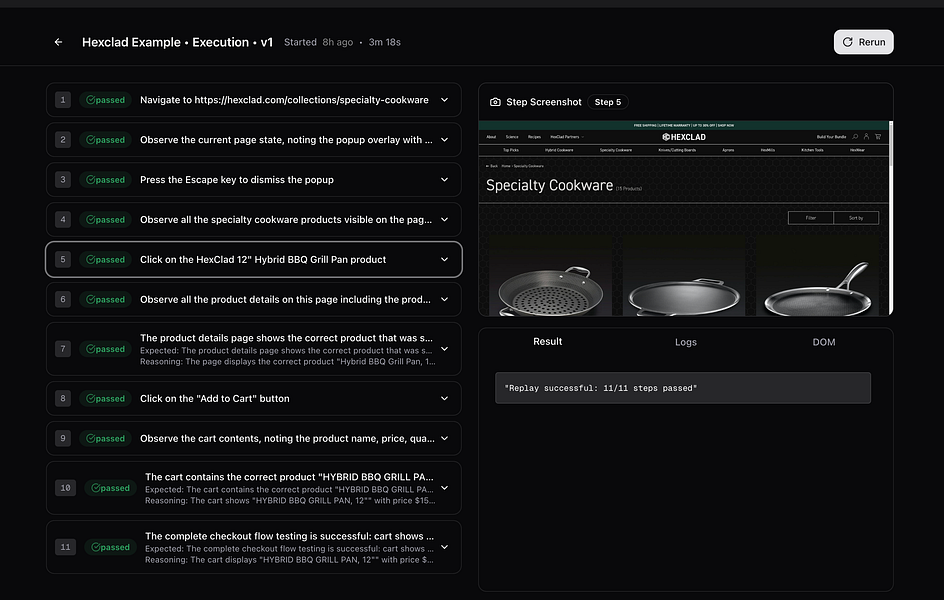944x600 pixels.
Task: Click the passed badge of step 1
Action: [x=105, y=100]
